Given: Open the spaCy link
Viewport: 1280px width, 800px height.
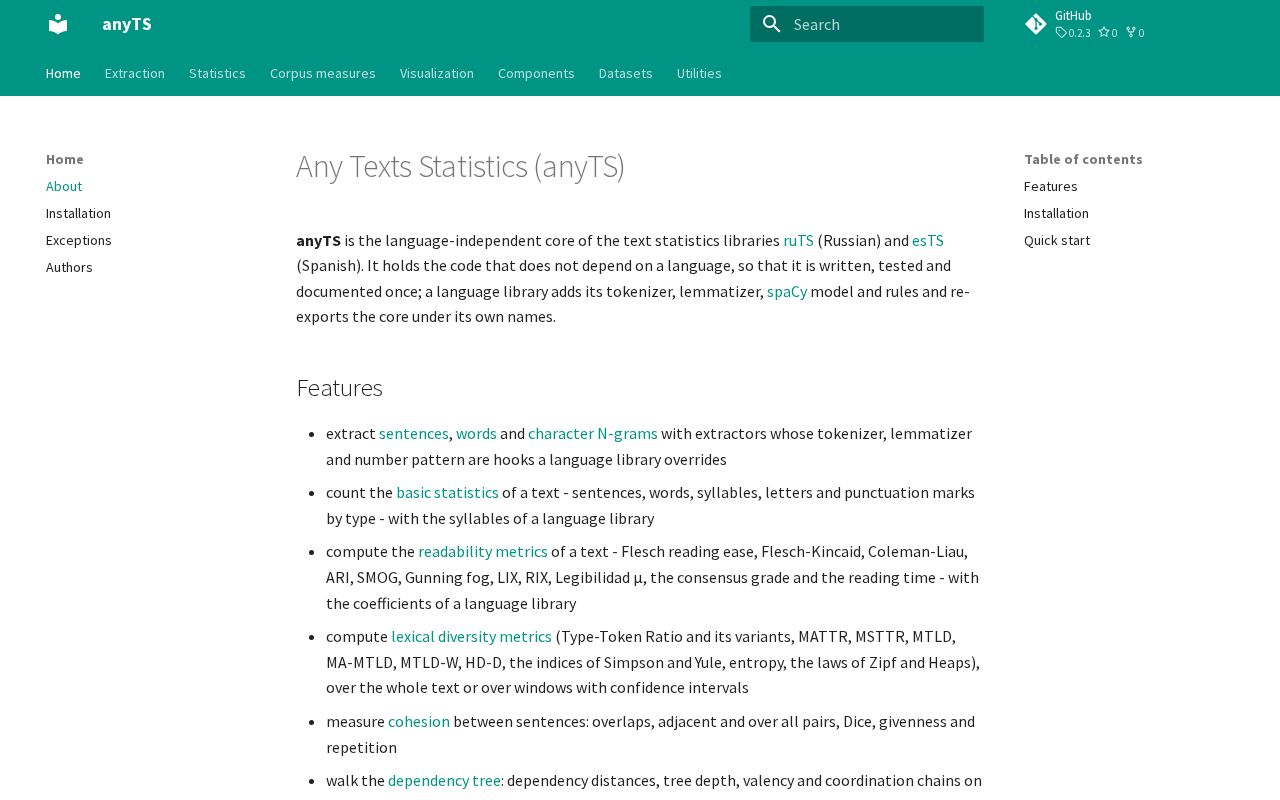Looking at the screenshot, I should coord(787,291).
